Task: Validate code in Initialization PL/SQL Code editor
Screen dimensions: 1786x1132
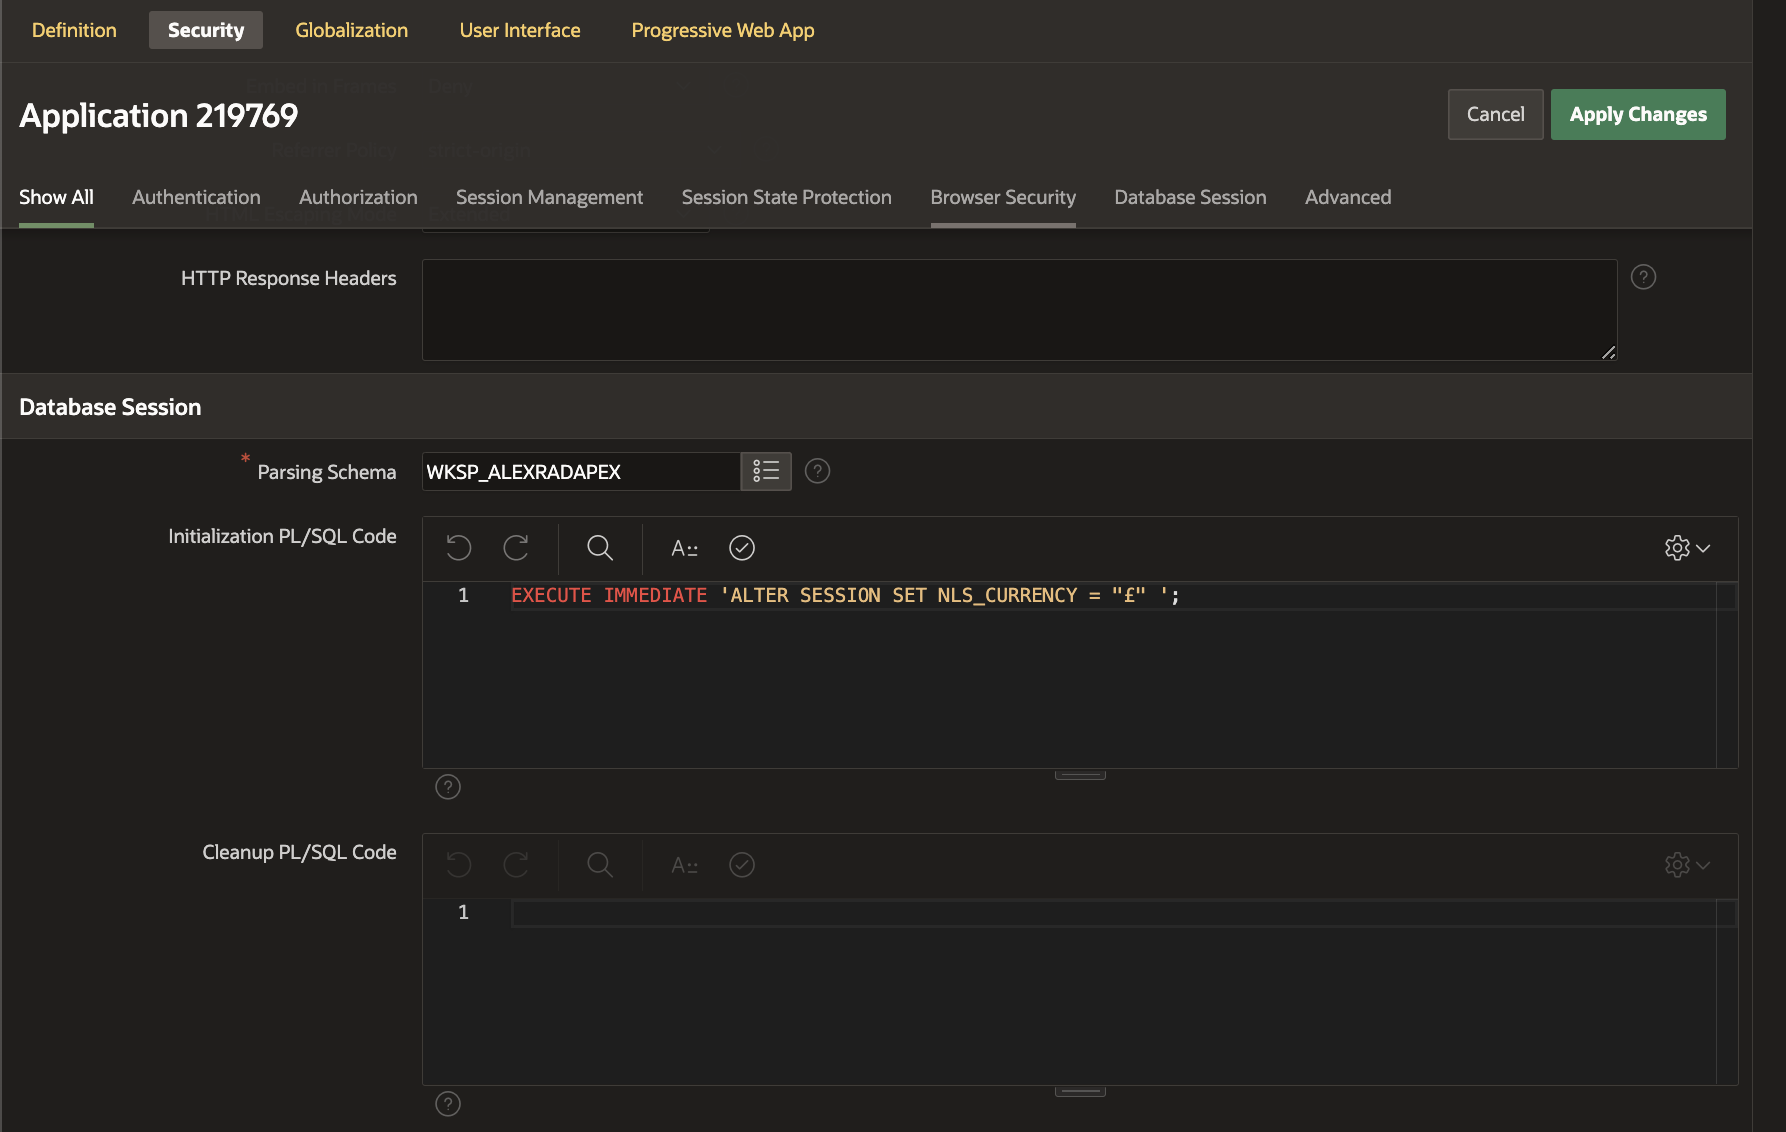Action: pyautogui.click(x=742, y=548)
